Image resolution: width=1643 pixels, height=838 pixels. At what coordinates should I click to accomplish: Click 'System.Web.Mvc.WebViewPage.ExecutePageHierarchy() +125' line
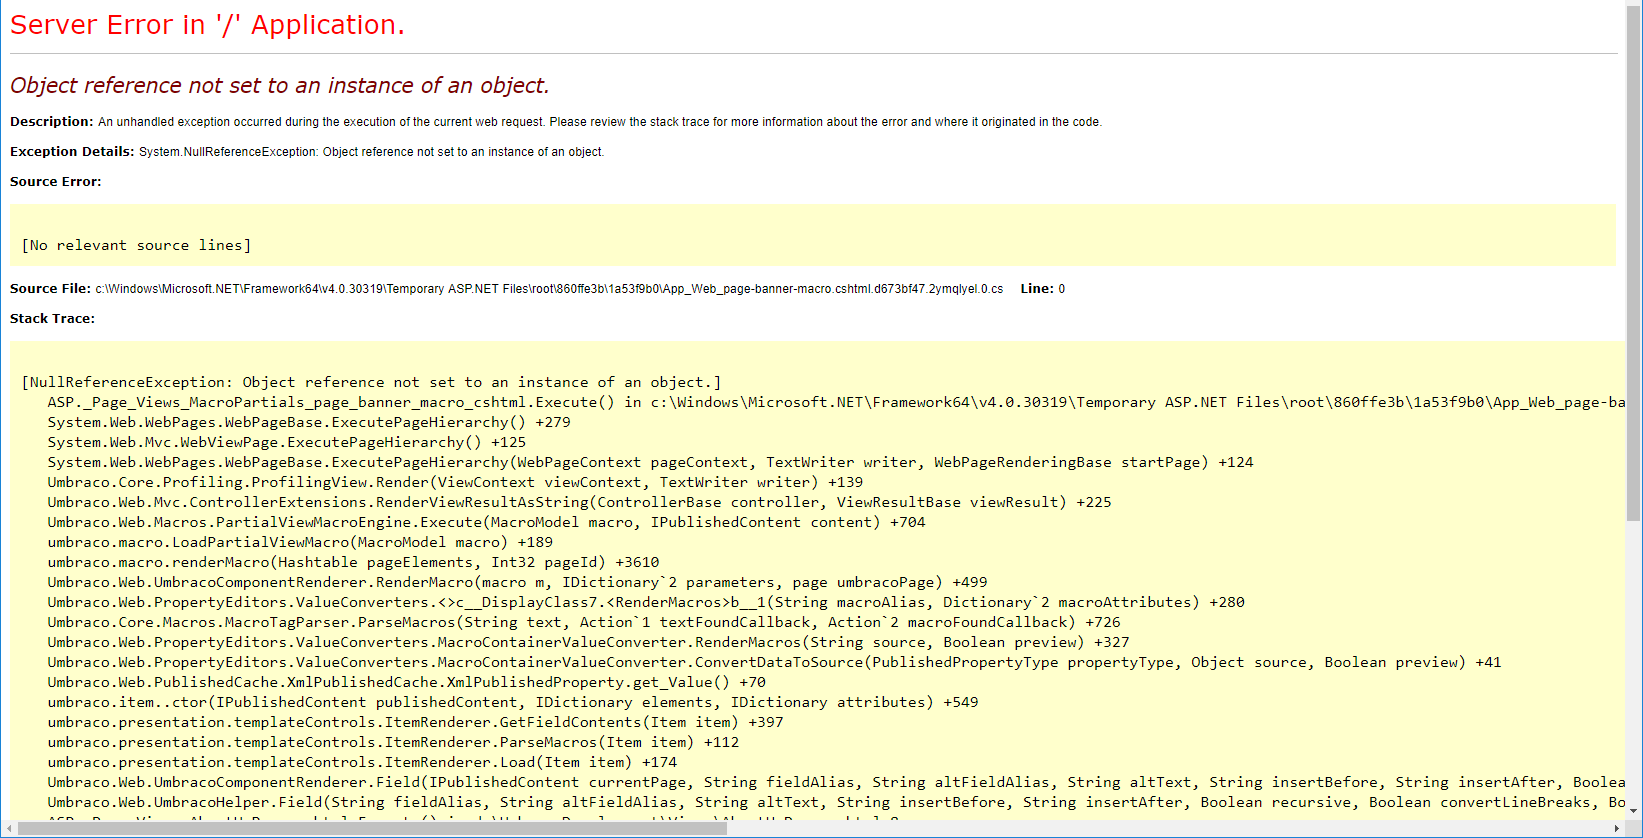pos(287,442)
